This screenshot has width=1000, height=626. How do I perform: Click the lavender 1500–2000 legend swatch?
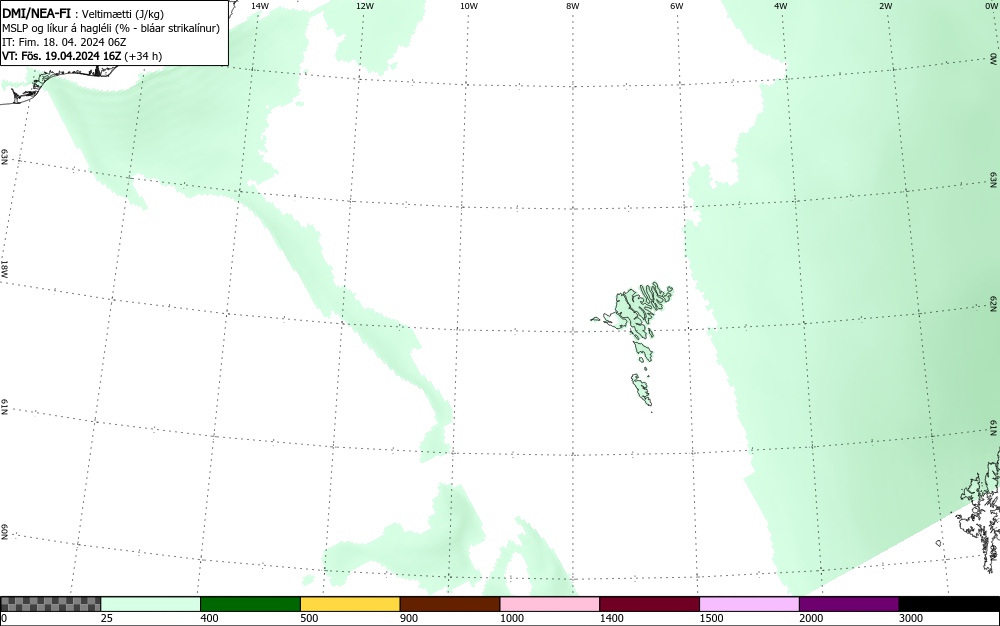point(749,604)
